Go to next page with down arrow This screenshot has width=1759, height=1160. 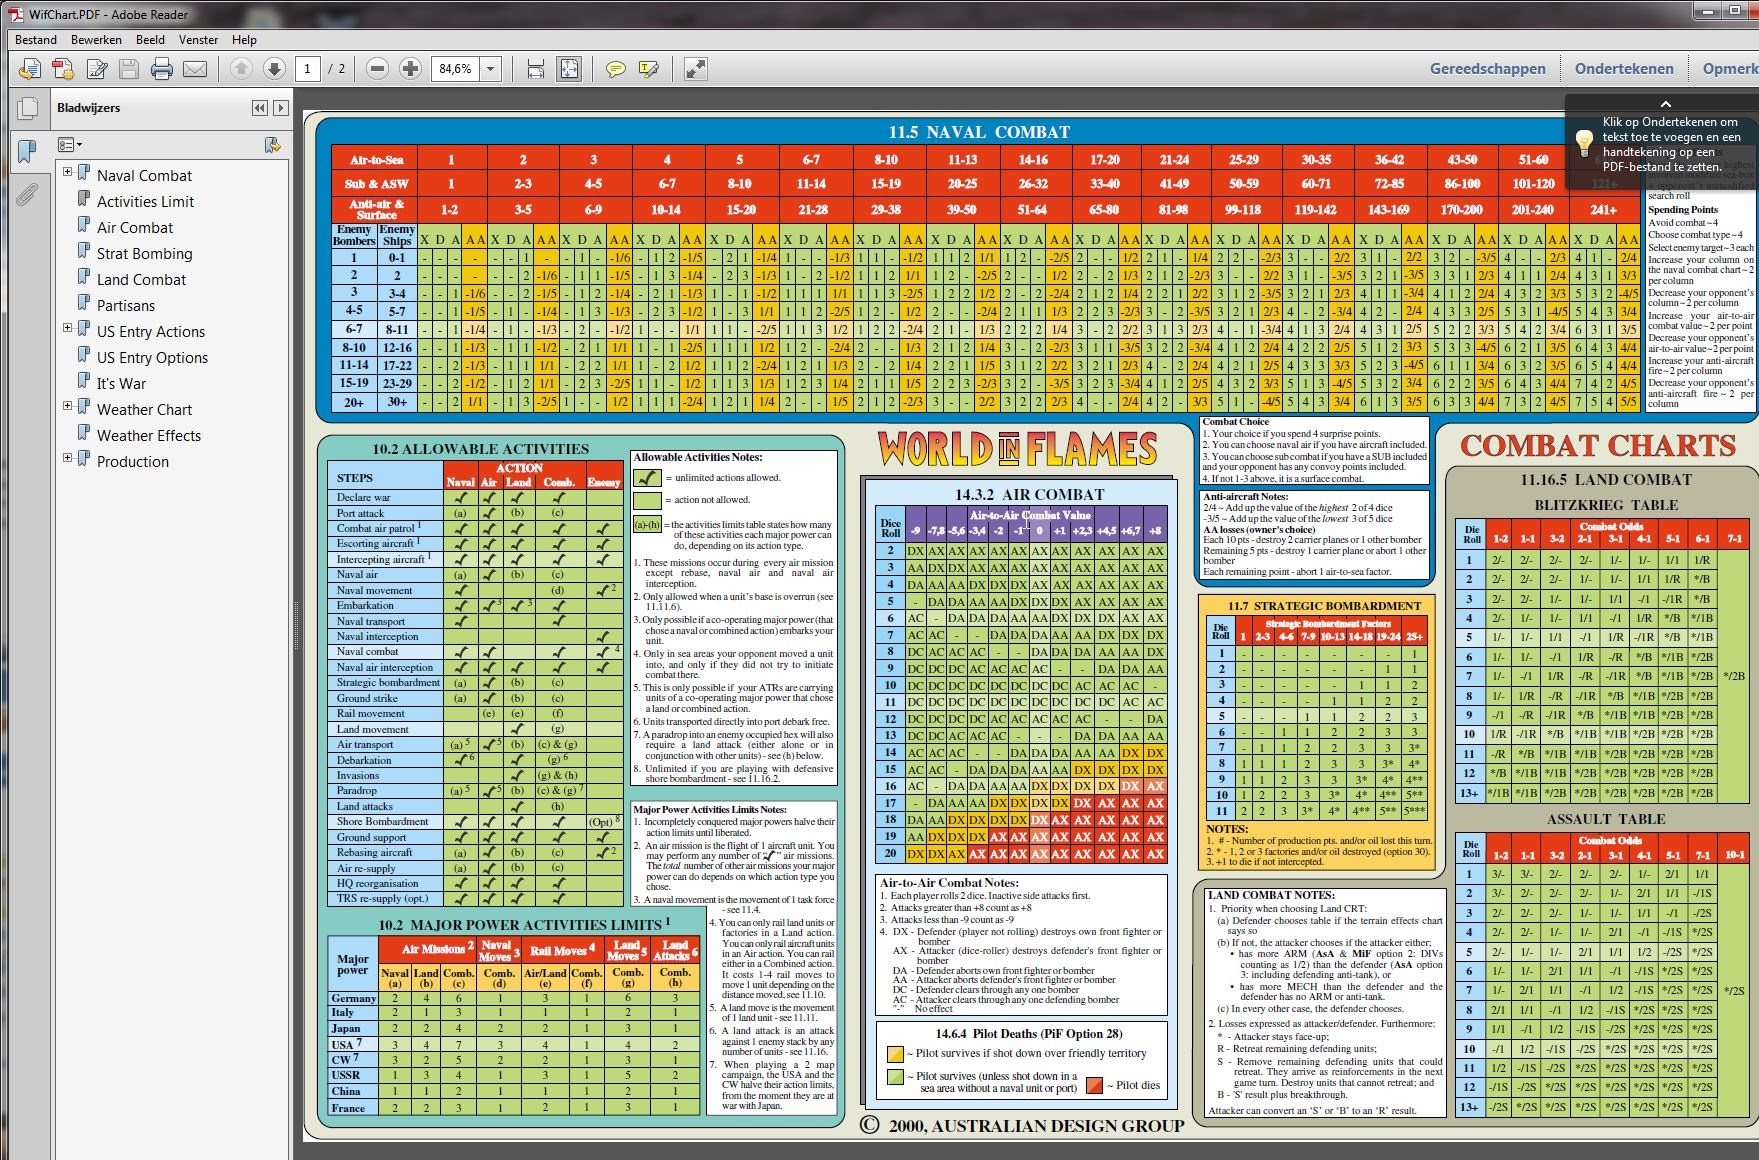[274, 69]
